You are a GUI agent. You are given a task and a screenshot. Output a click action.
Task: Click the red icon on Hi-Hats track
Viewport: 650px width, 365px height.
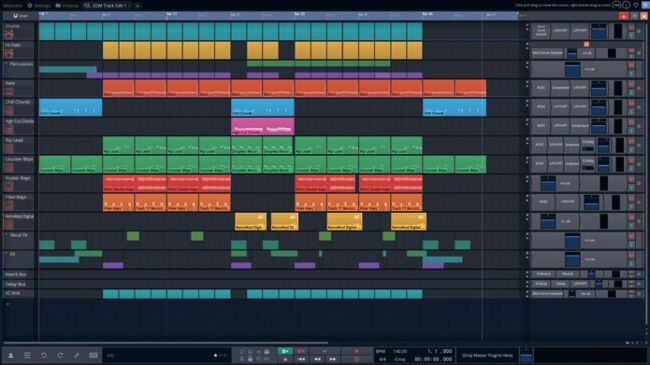[x=8, y=54]
